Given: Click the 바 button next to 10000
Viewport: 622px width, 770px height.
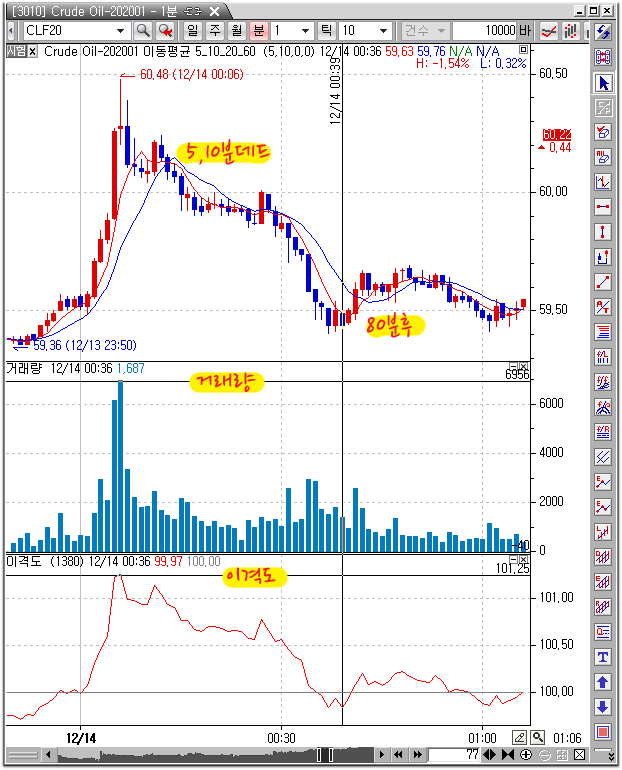Looking at the screenshot, I should [x=525, y=31].
